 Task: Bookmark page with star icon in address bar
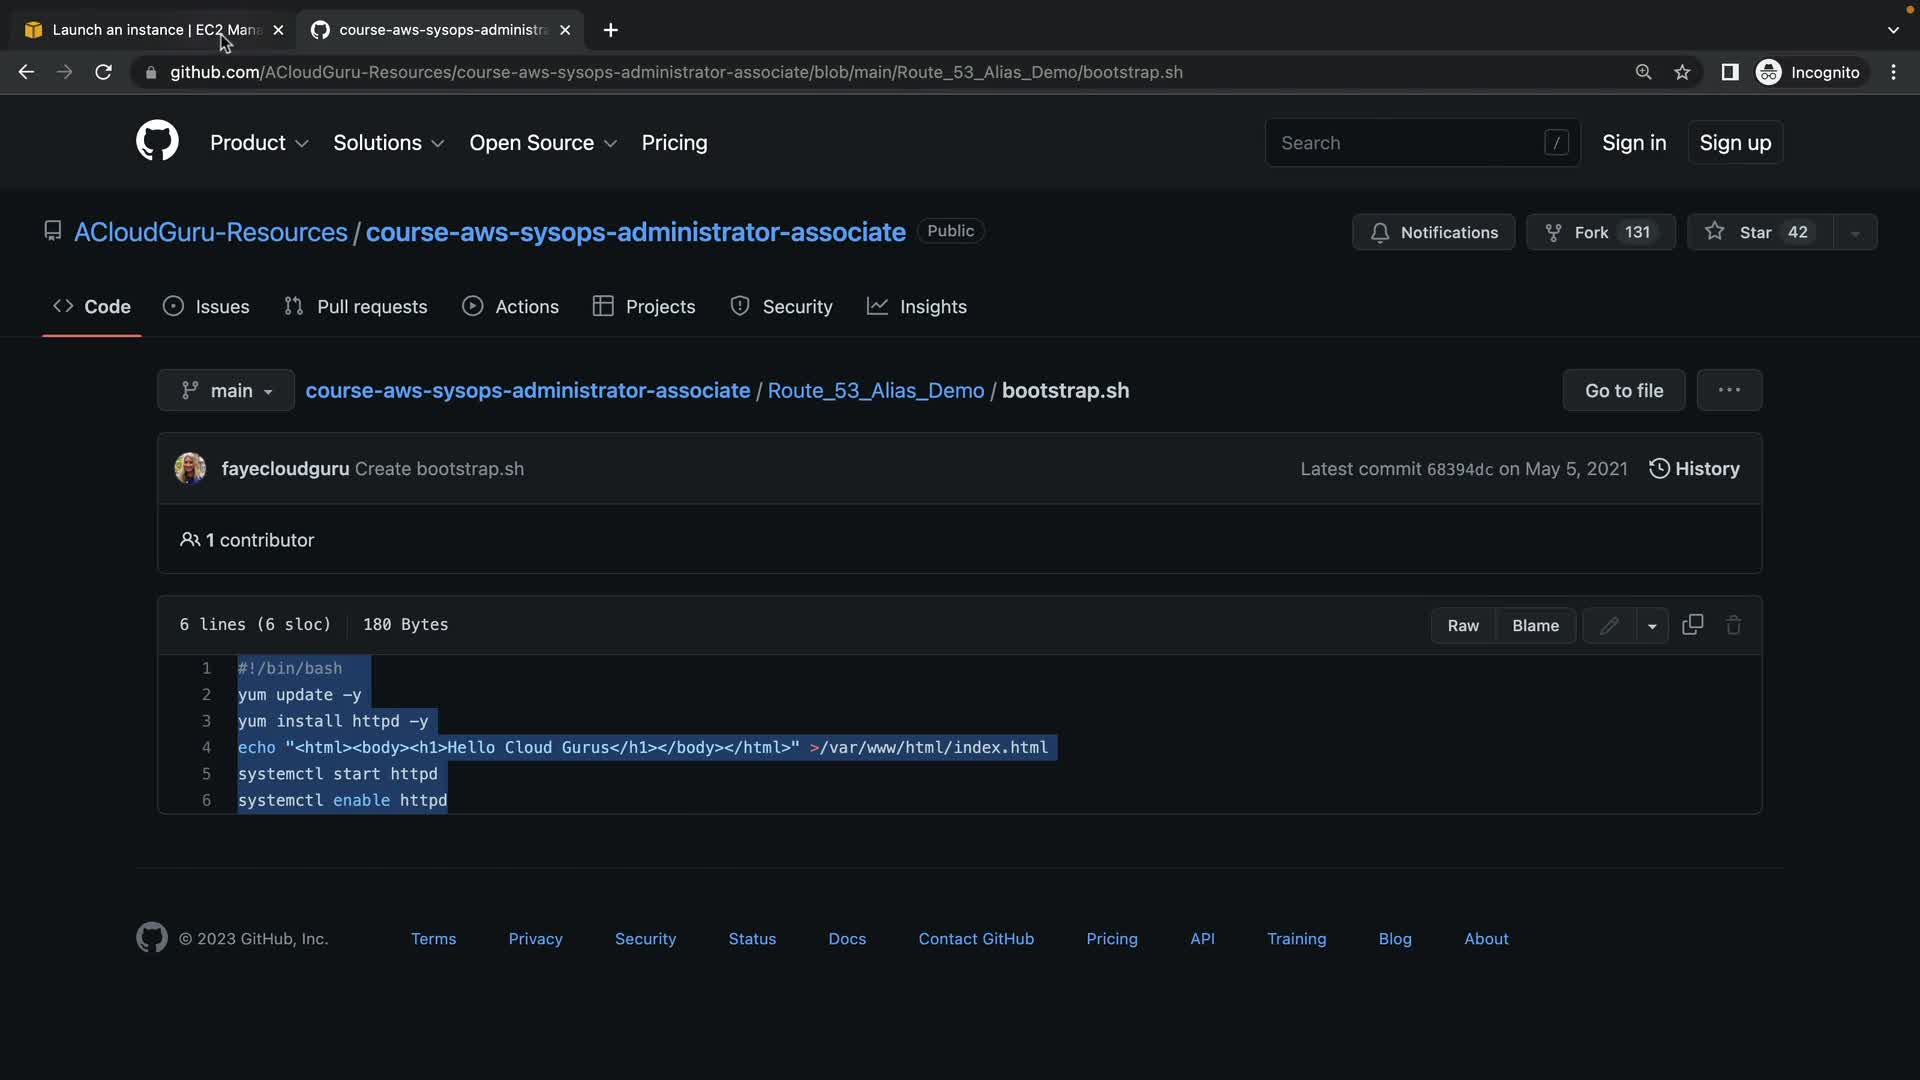[1682, 72]
